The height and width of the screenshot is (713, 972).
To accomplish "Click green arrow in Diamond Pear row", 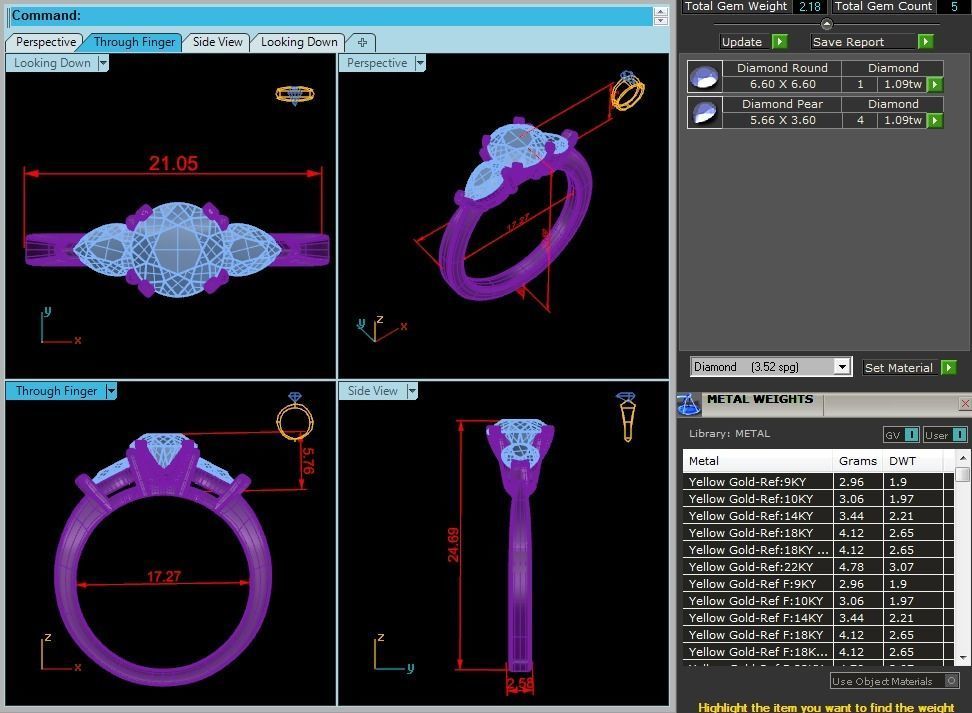I will tap(935, 120).
